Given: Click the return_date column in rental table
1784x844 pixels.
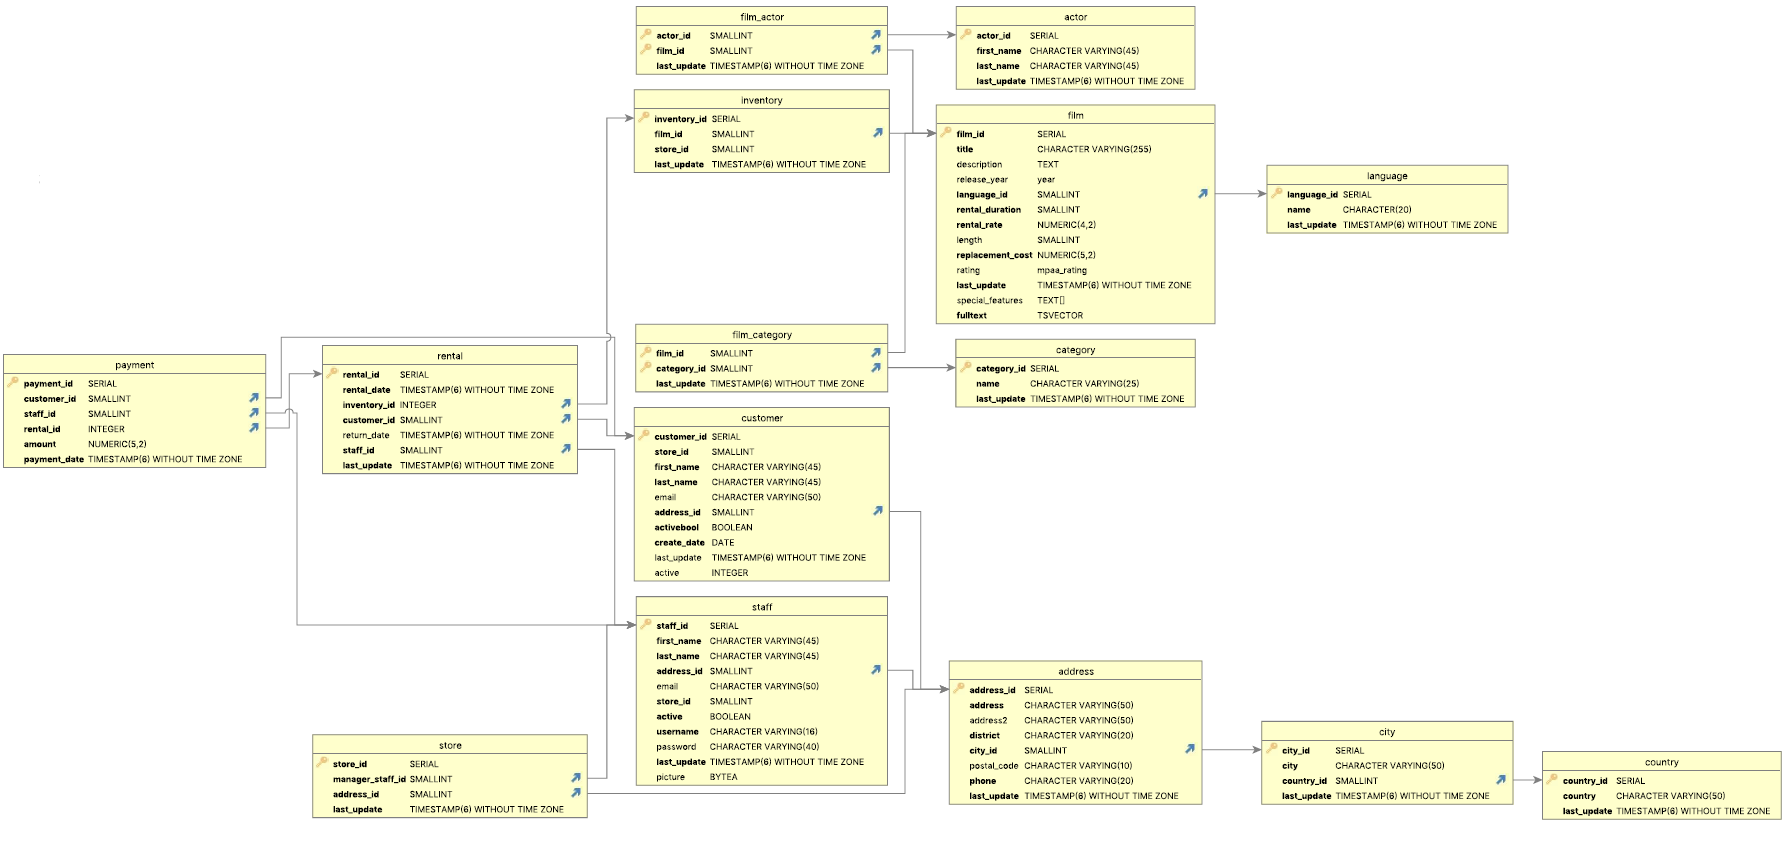Looking at the screenshot, I should pos(450,435).
